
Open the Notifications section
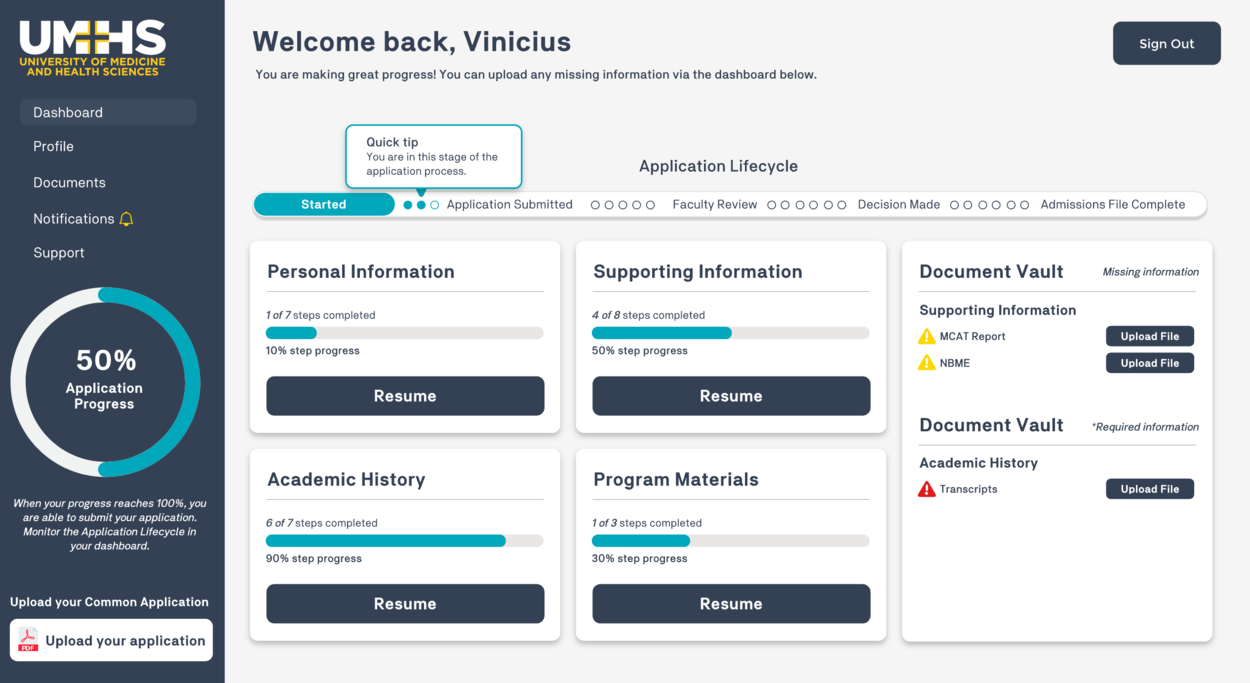(x=74, y=218)
